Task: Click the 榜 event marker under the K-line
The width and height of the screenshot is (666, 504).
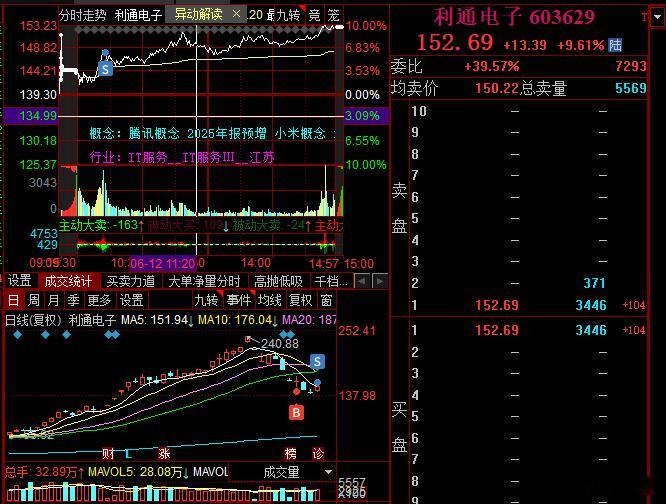Action: coord(291,454)
